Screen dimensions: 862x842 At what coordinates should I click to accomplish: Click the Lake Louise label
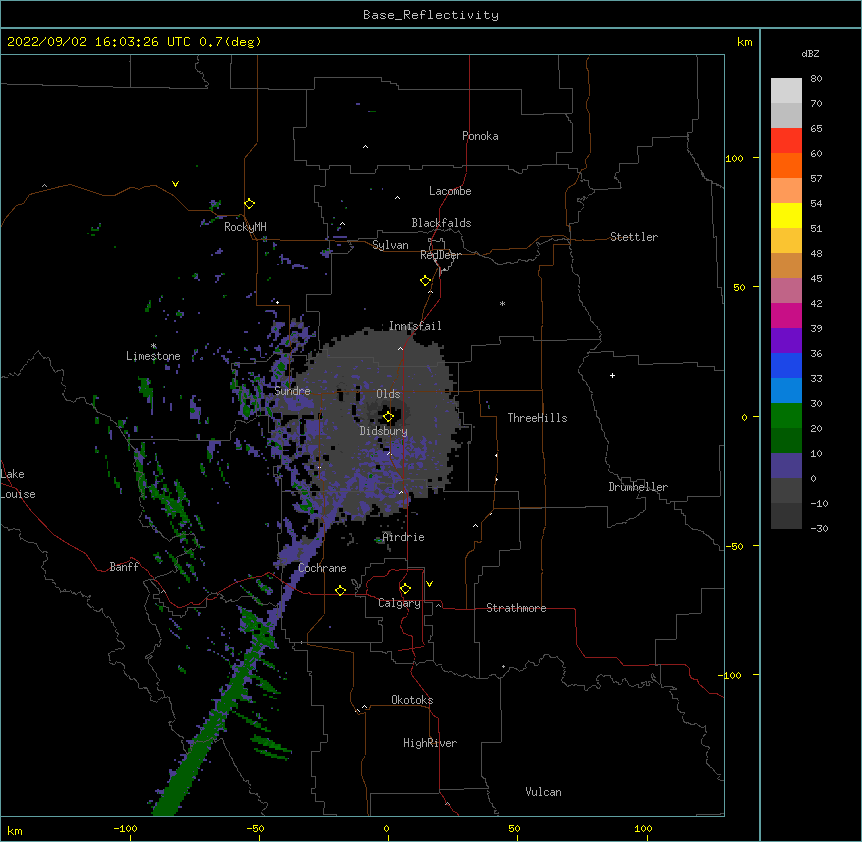click(x=18, y=484)
